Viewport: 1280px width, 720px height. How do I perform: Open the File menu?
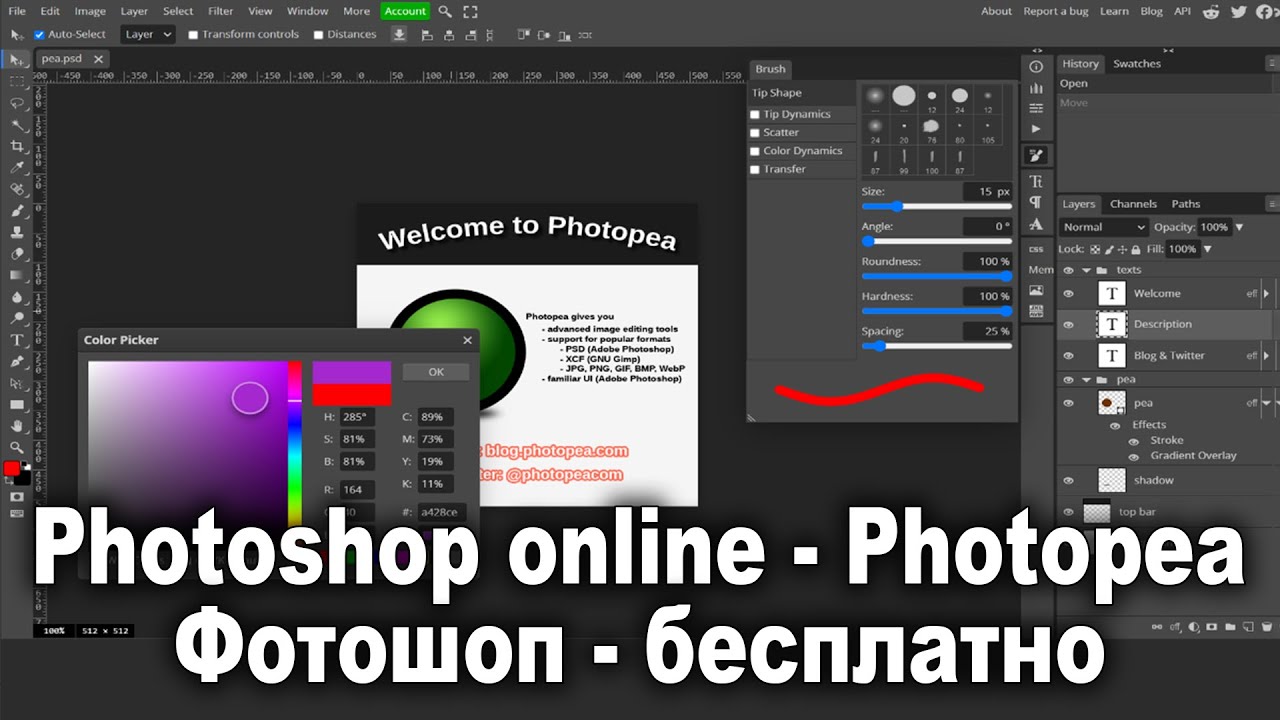click(17, 11)
